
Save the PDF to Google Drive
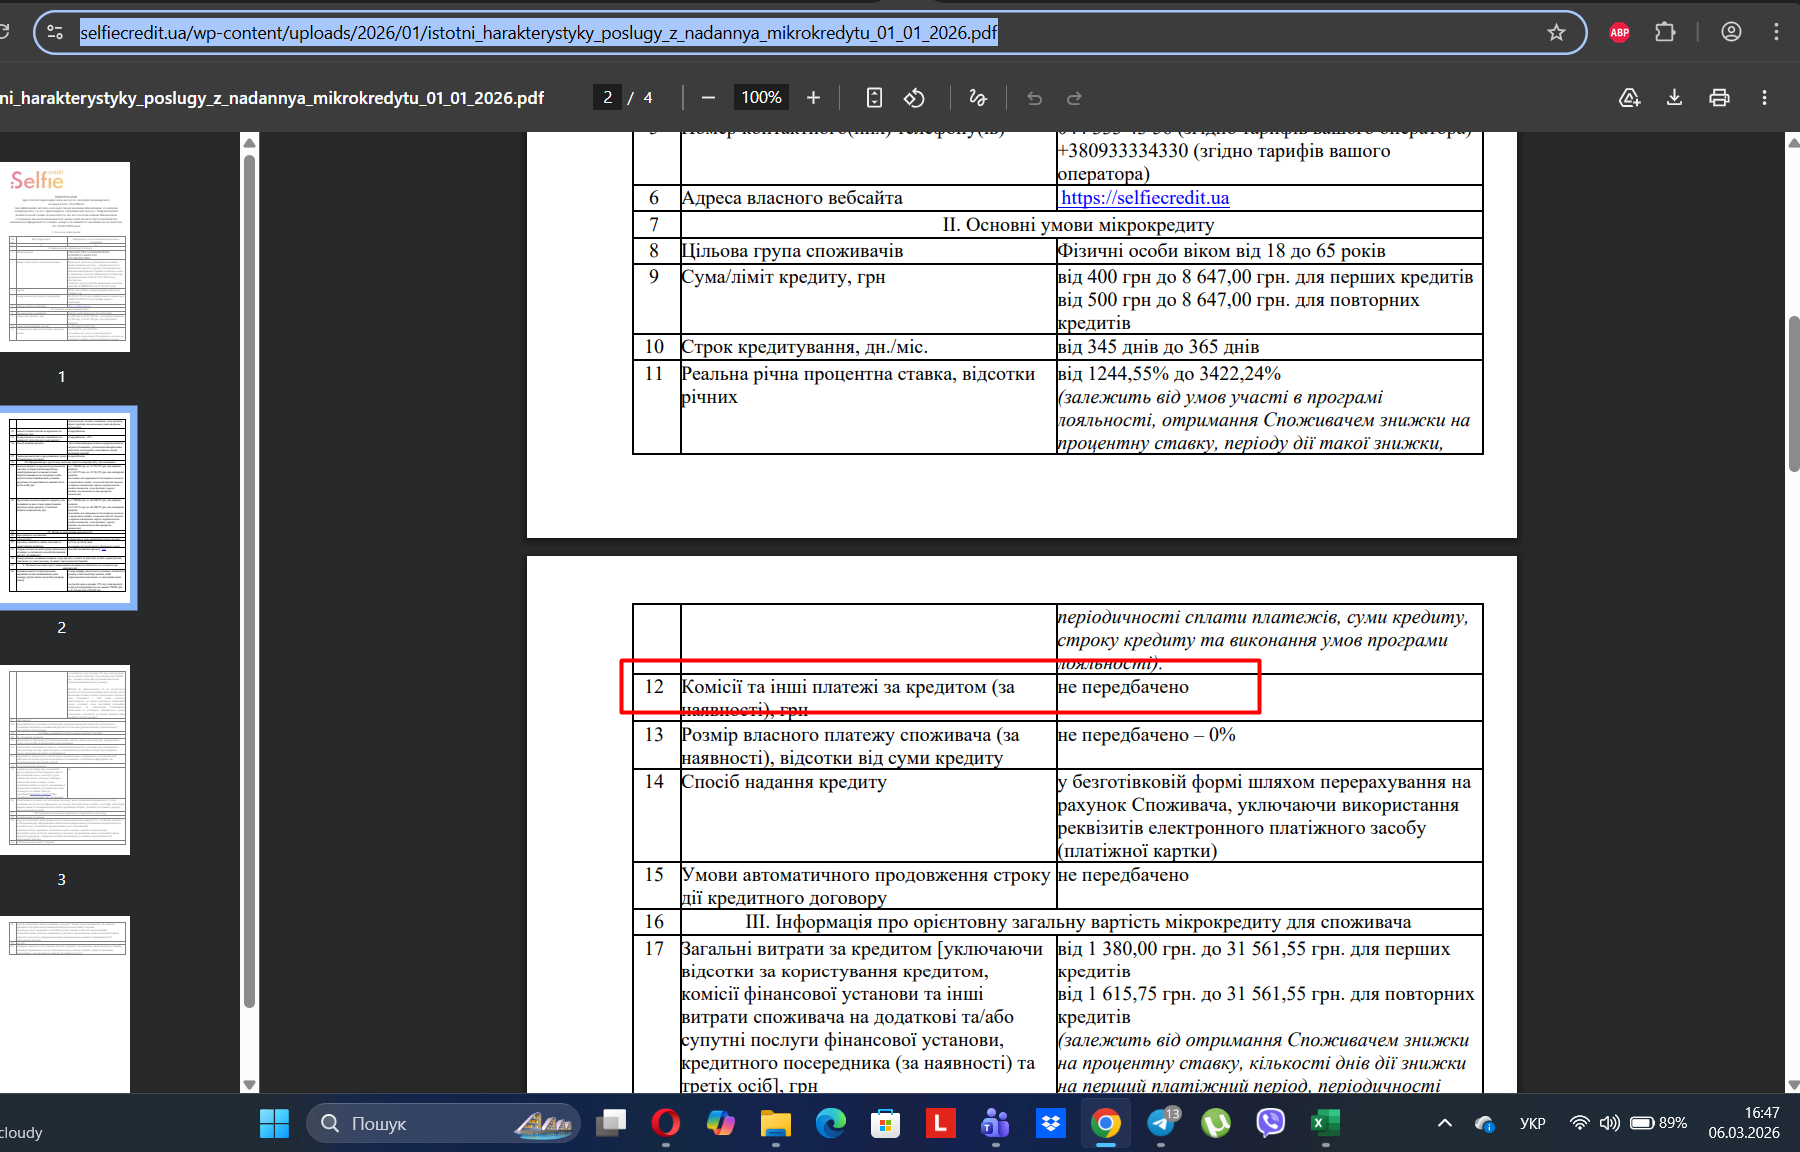[1629, 97]
